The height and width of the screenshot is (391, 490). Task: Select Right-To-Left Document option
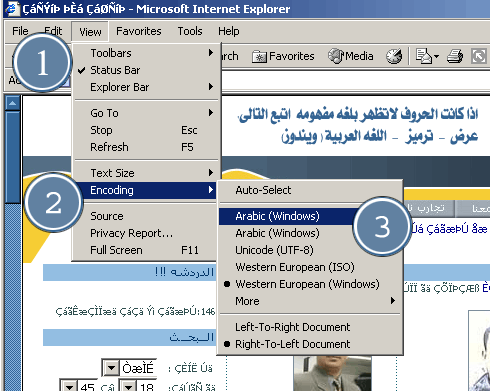tap(310, 344)
